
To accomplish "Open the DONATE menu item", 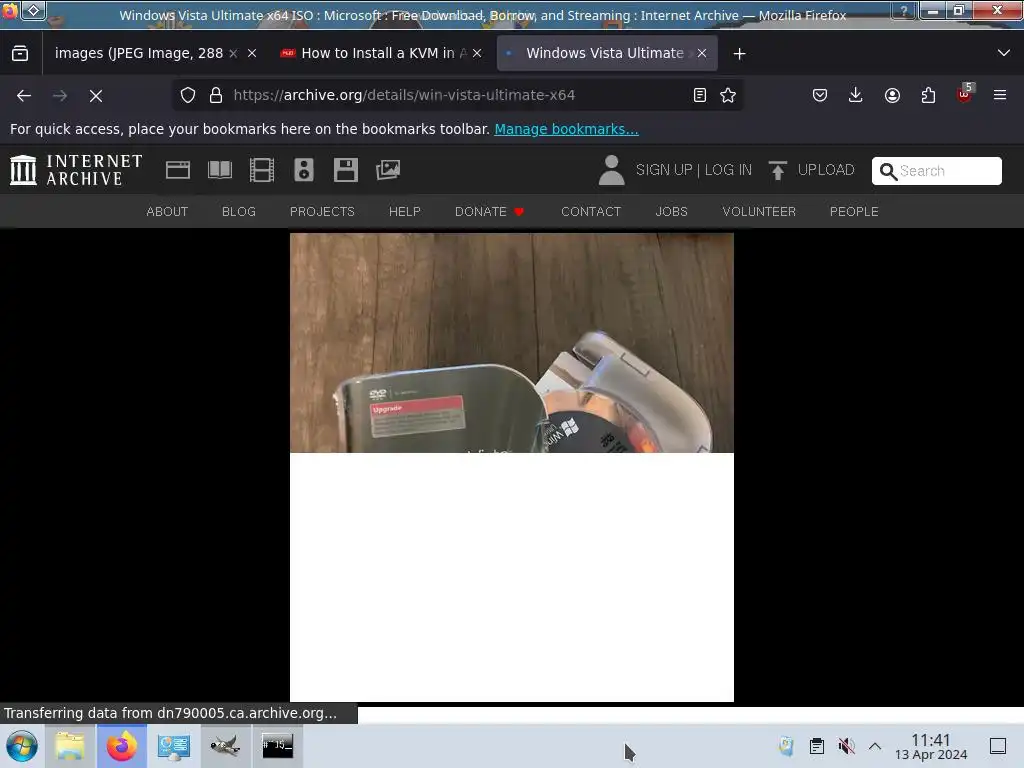I will 489,212.
